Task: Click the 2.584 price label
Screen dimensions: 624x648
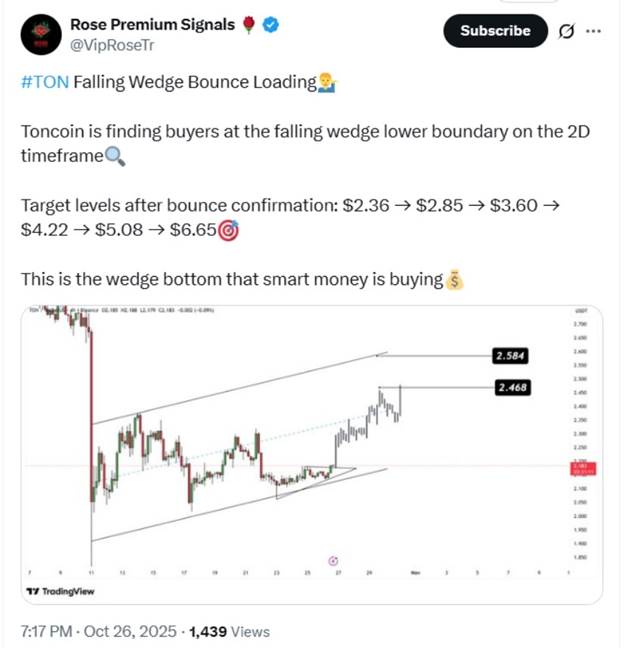Action: pyautogui.click(x=509, y=355)
